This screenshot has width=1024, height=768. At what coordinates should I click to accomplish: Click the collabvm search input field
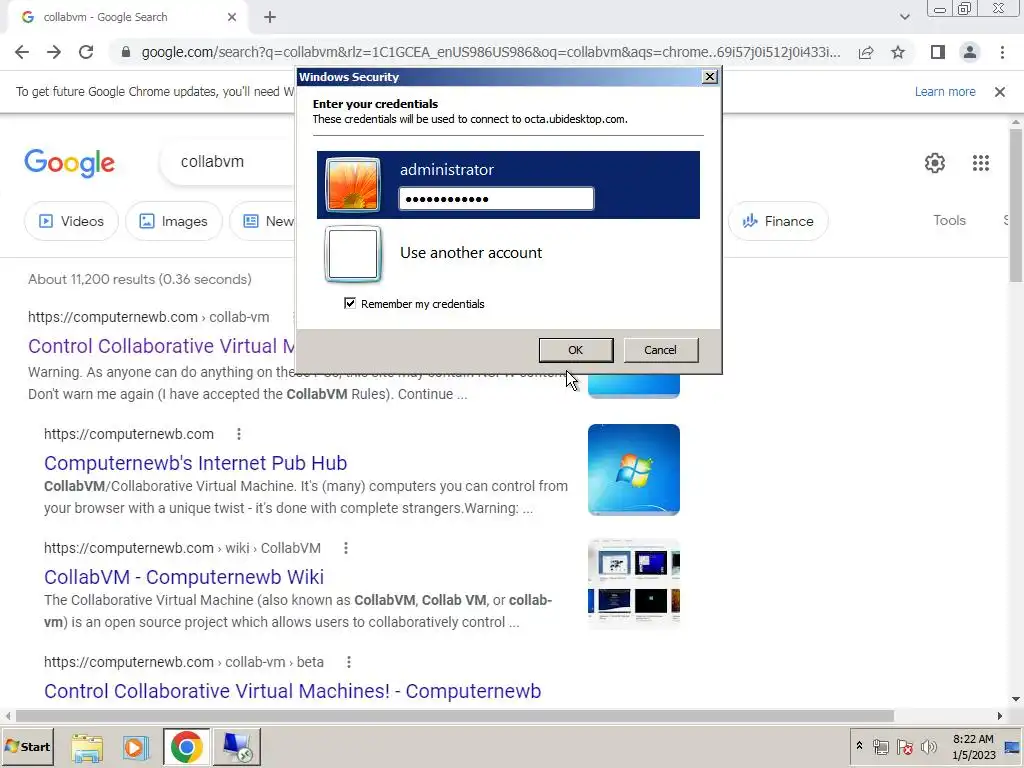click(229, 162)
